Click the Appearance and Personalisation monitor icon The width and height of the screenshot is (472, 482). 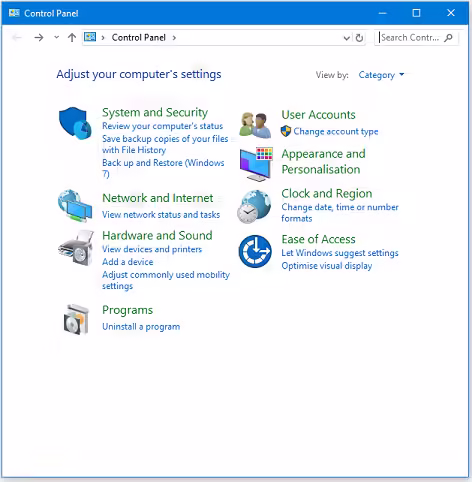[x=256, y=164]
